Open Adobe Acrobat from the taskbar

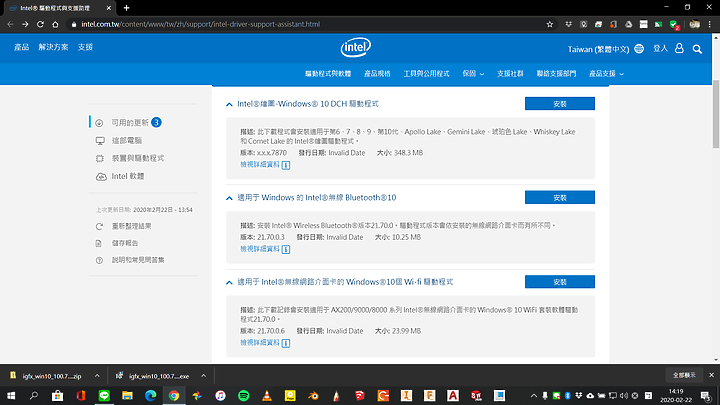tap(453, 395)
